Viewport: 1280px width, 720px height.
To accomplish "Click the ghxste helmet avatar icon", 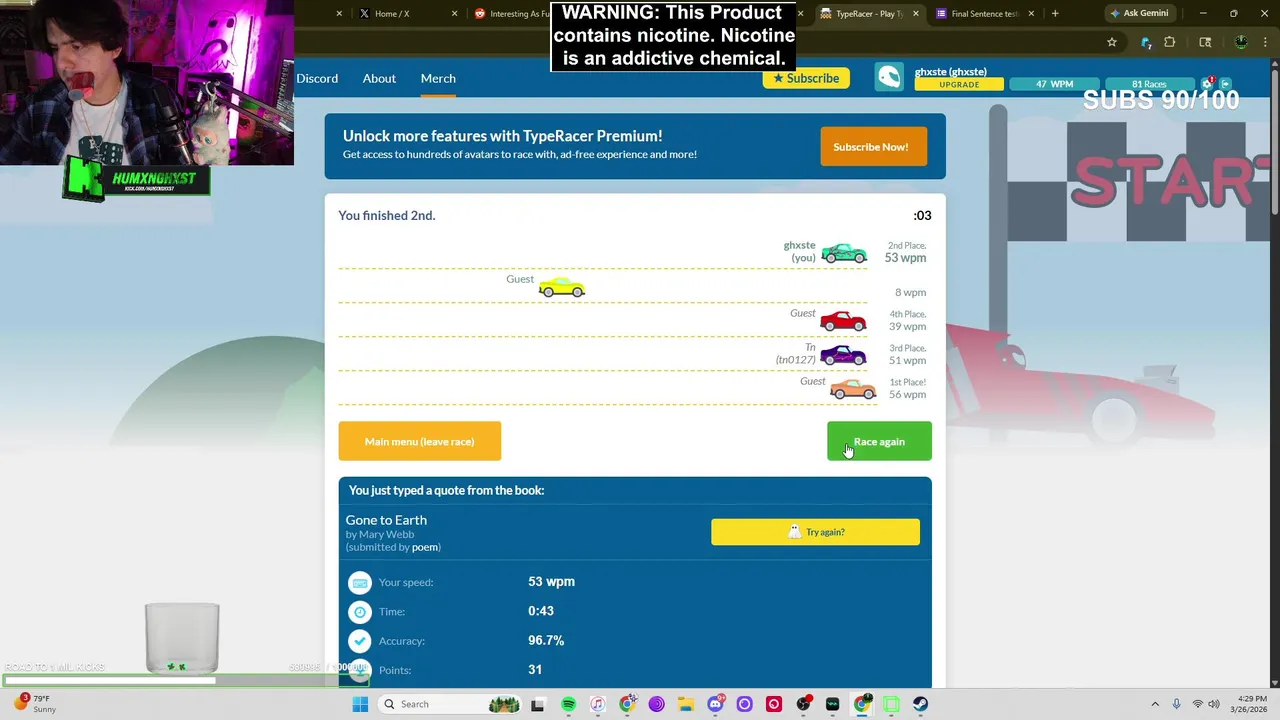I will point(889,78).
